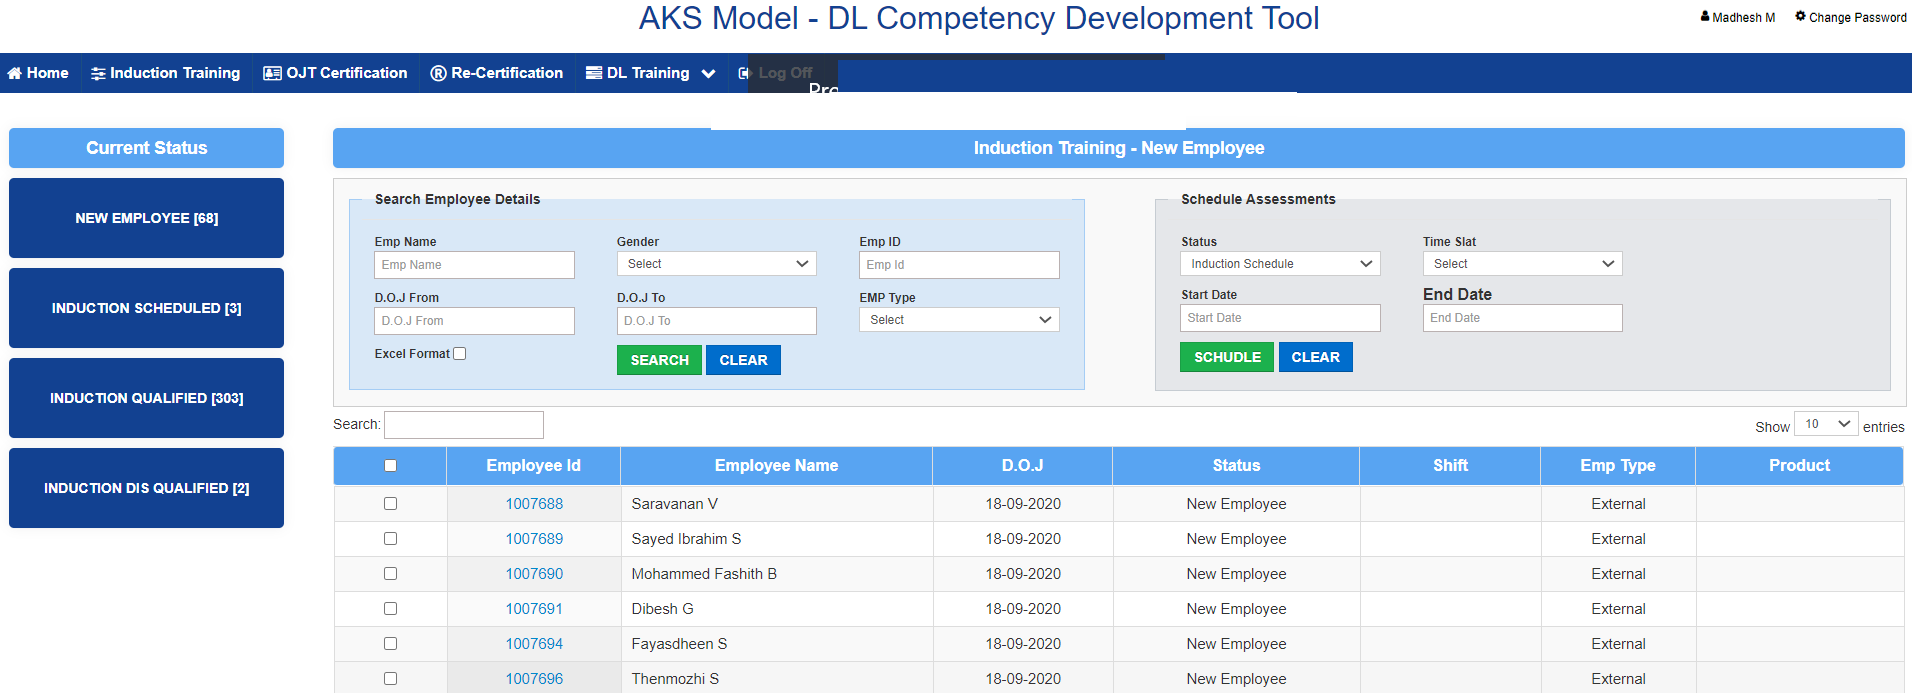Check the row for Fayasdheen S
Image resolution: width=1912 pixels, height=694 pixels.
click(390, 644)
